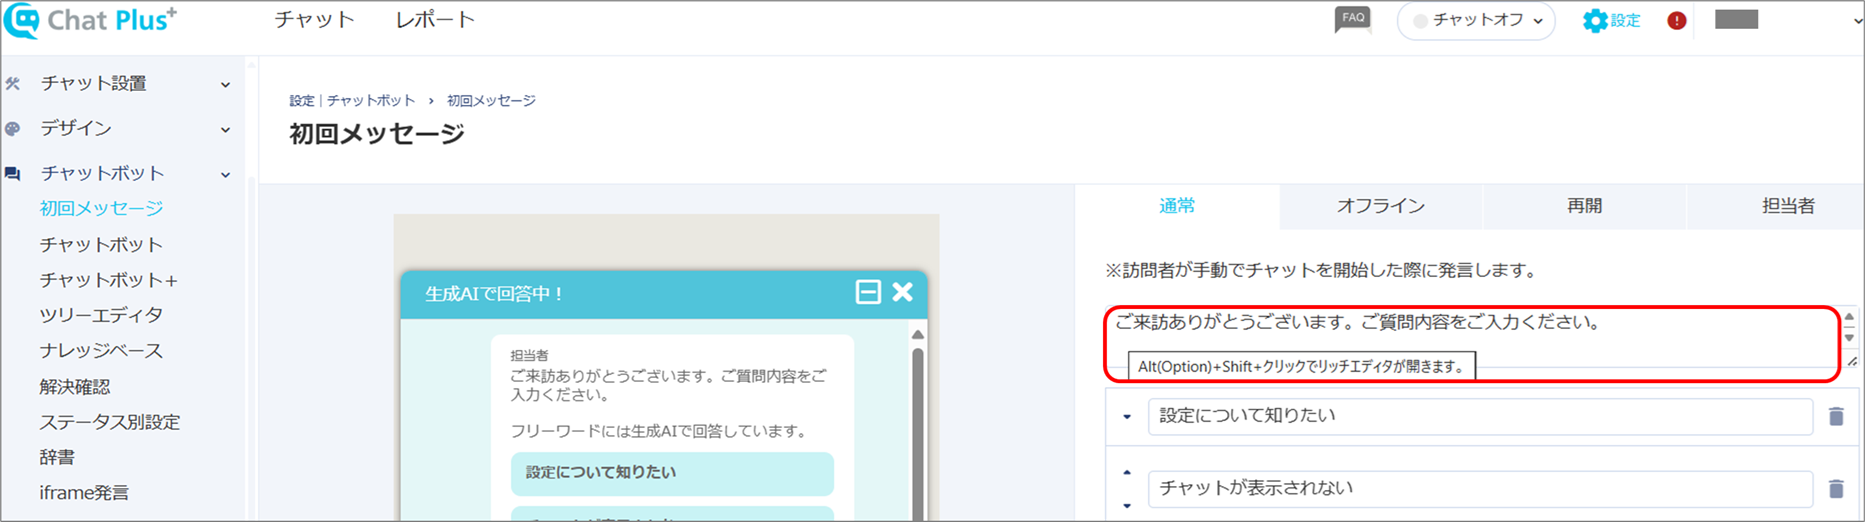The image size is (1865, 522).
Task: Click the message textarea scroll up arrow
Action: click(x=1849, y=317)
